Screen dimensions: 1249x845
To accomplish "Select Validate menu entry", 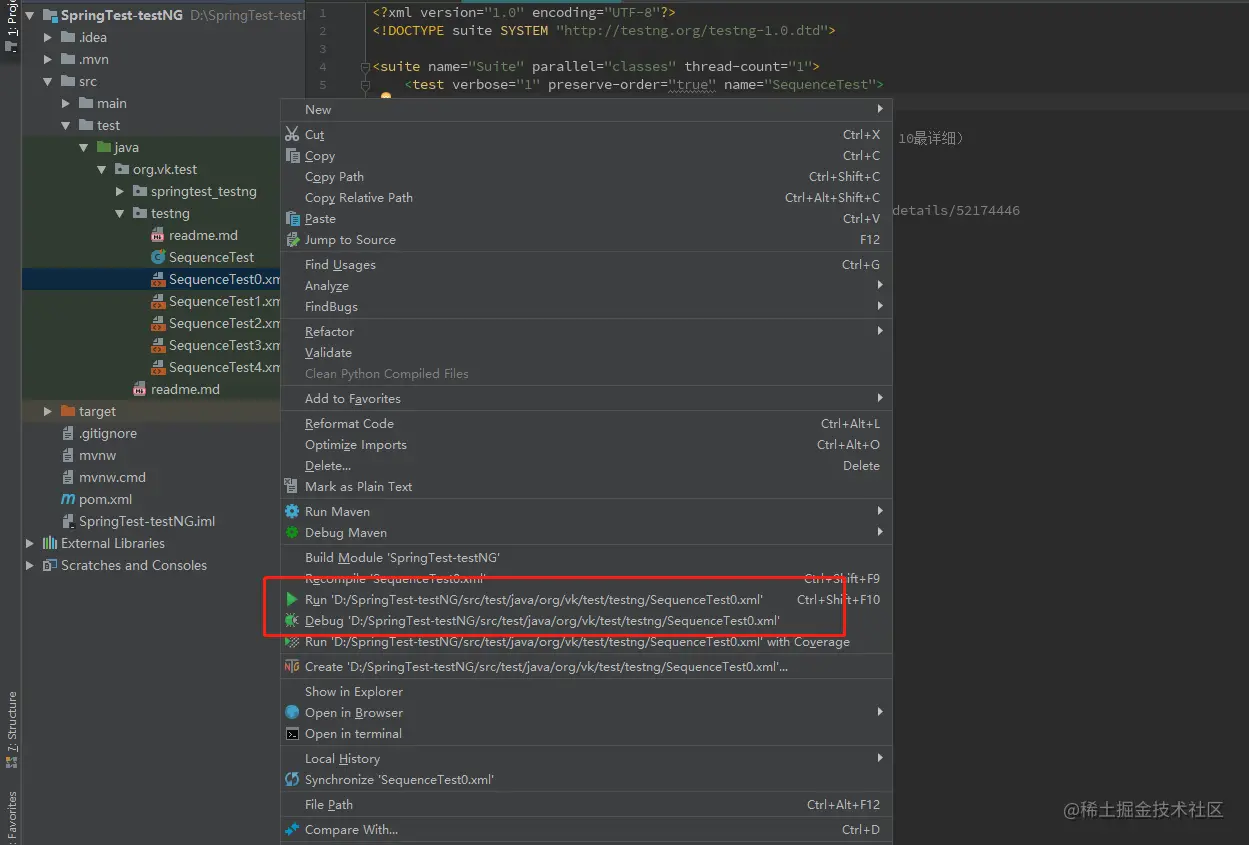I will (x=586, y=352).
